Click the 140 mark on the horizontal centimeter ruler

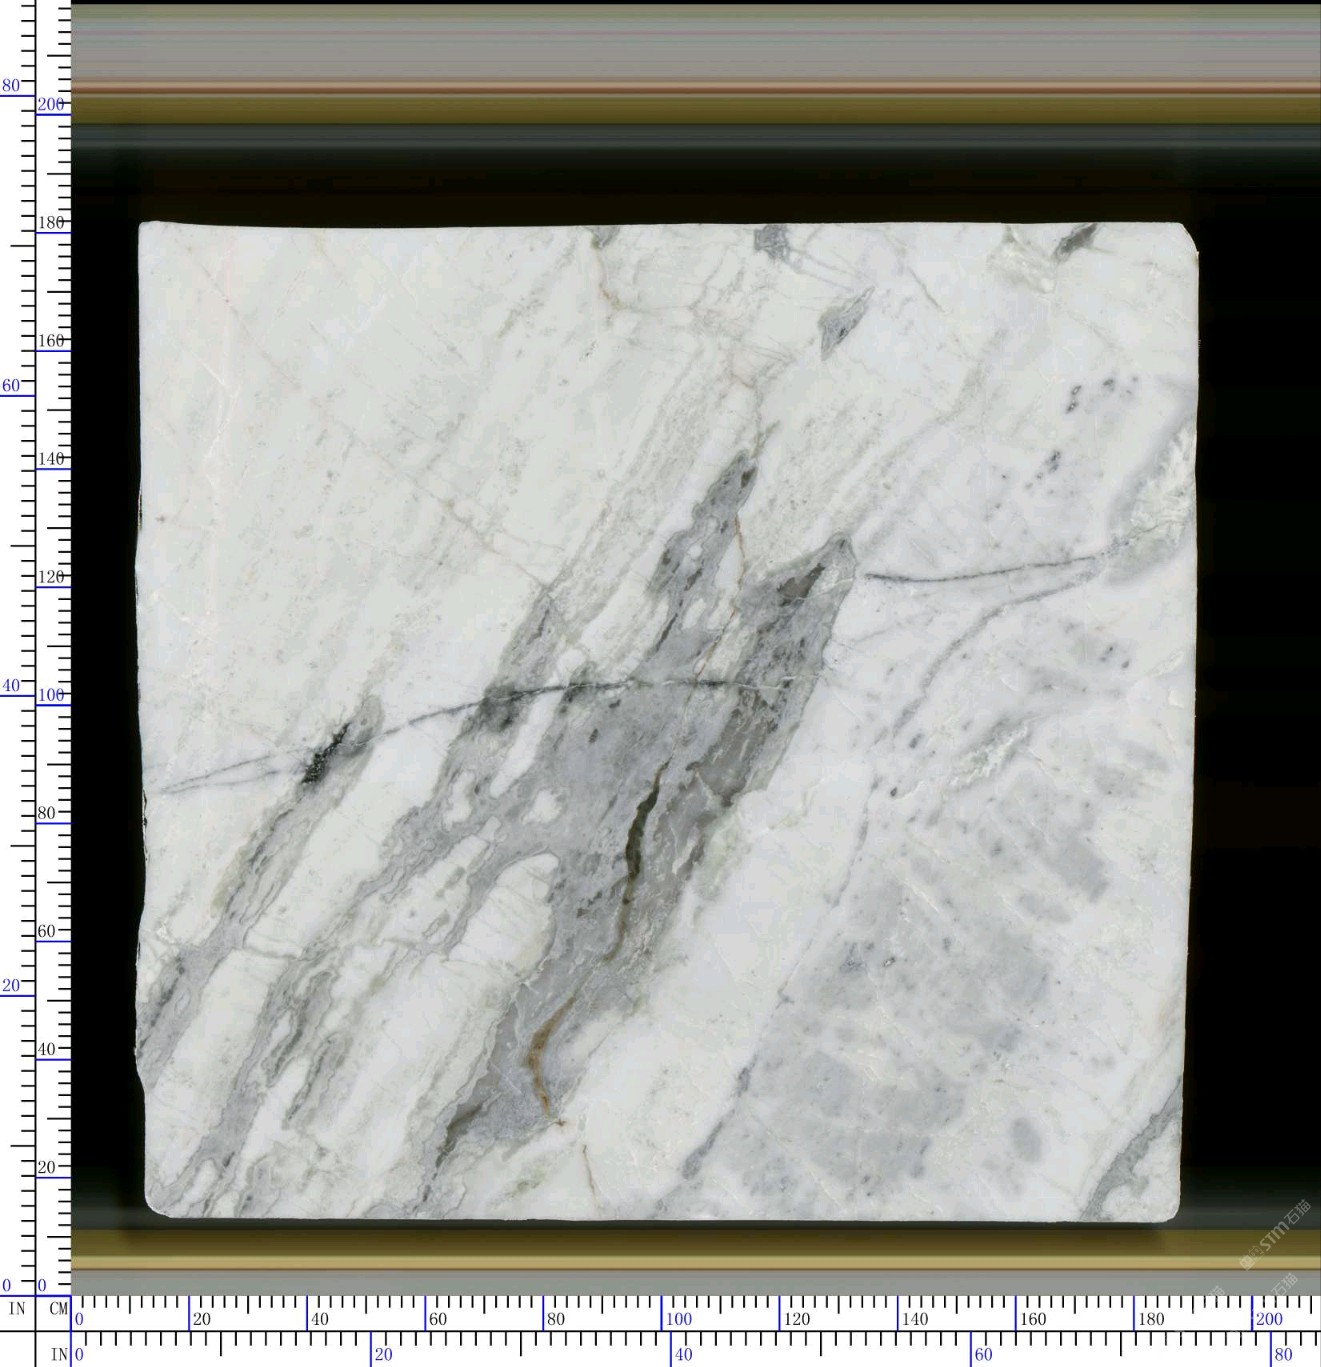[x=914, y=1319]
